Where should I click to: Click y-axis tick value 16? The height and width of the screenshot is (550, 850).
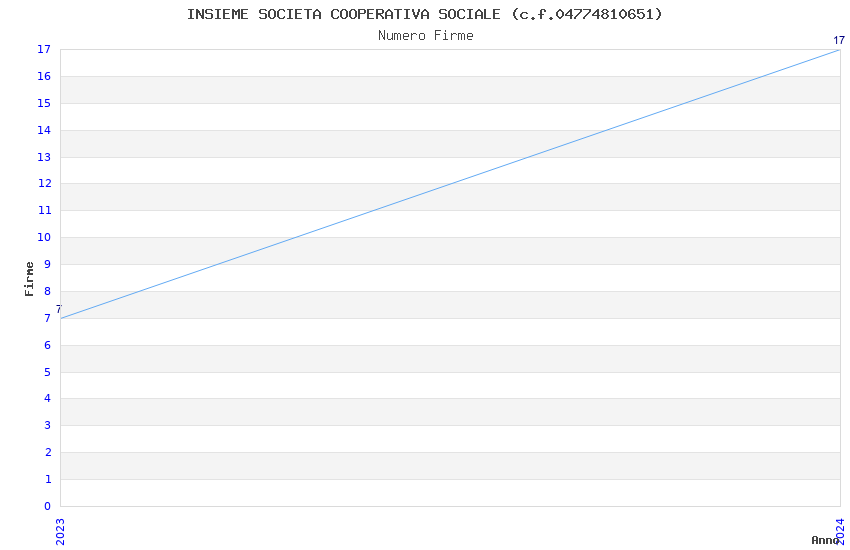point(44,76)
